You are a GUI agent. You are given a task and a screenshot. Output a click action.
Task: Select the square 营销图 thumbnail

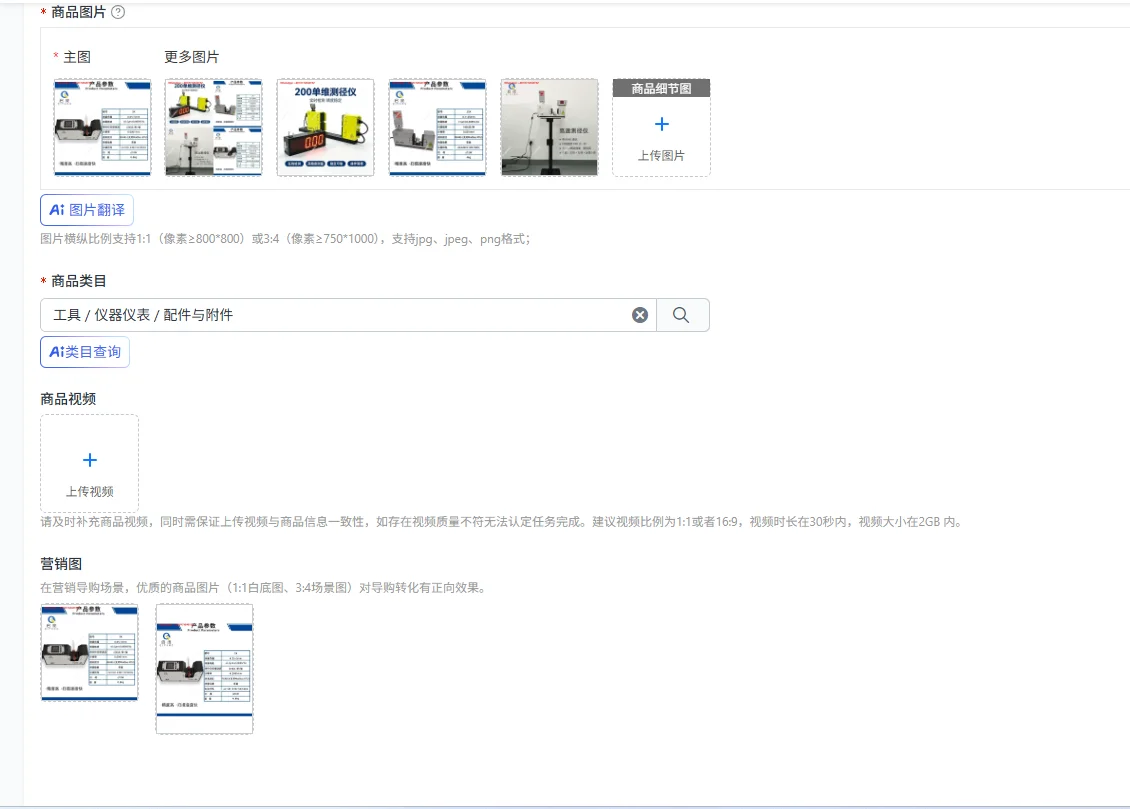(x=89, y=653)
